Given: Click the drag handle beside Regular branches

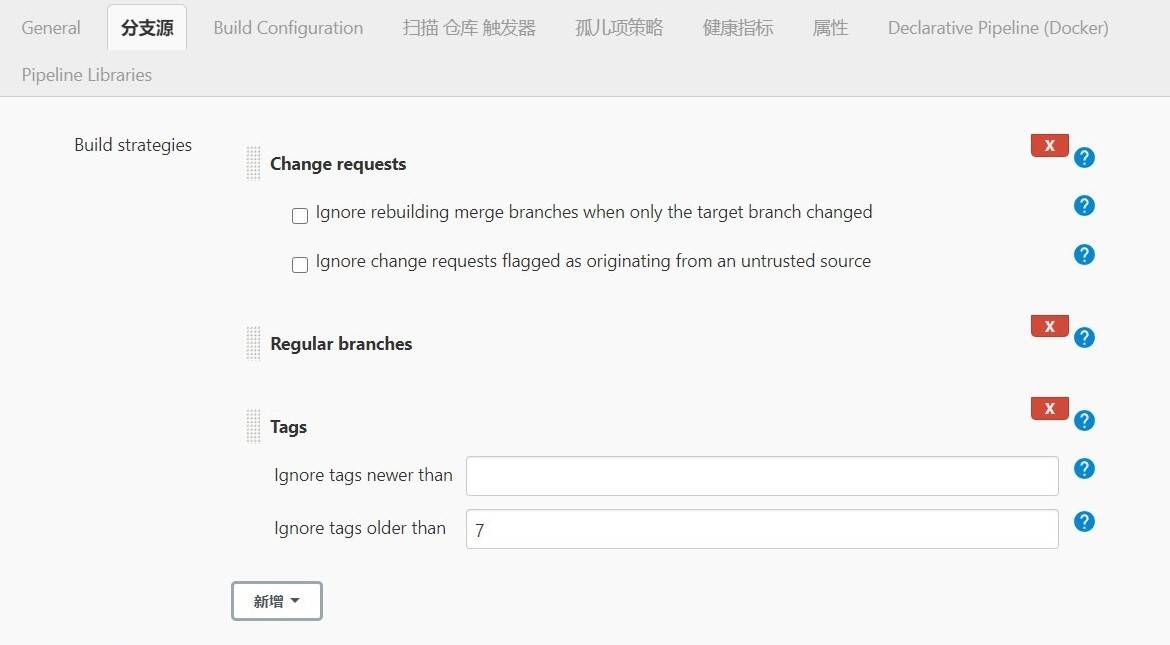Looking at the screenshot, I should (253, 343).
